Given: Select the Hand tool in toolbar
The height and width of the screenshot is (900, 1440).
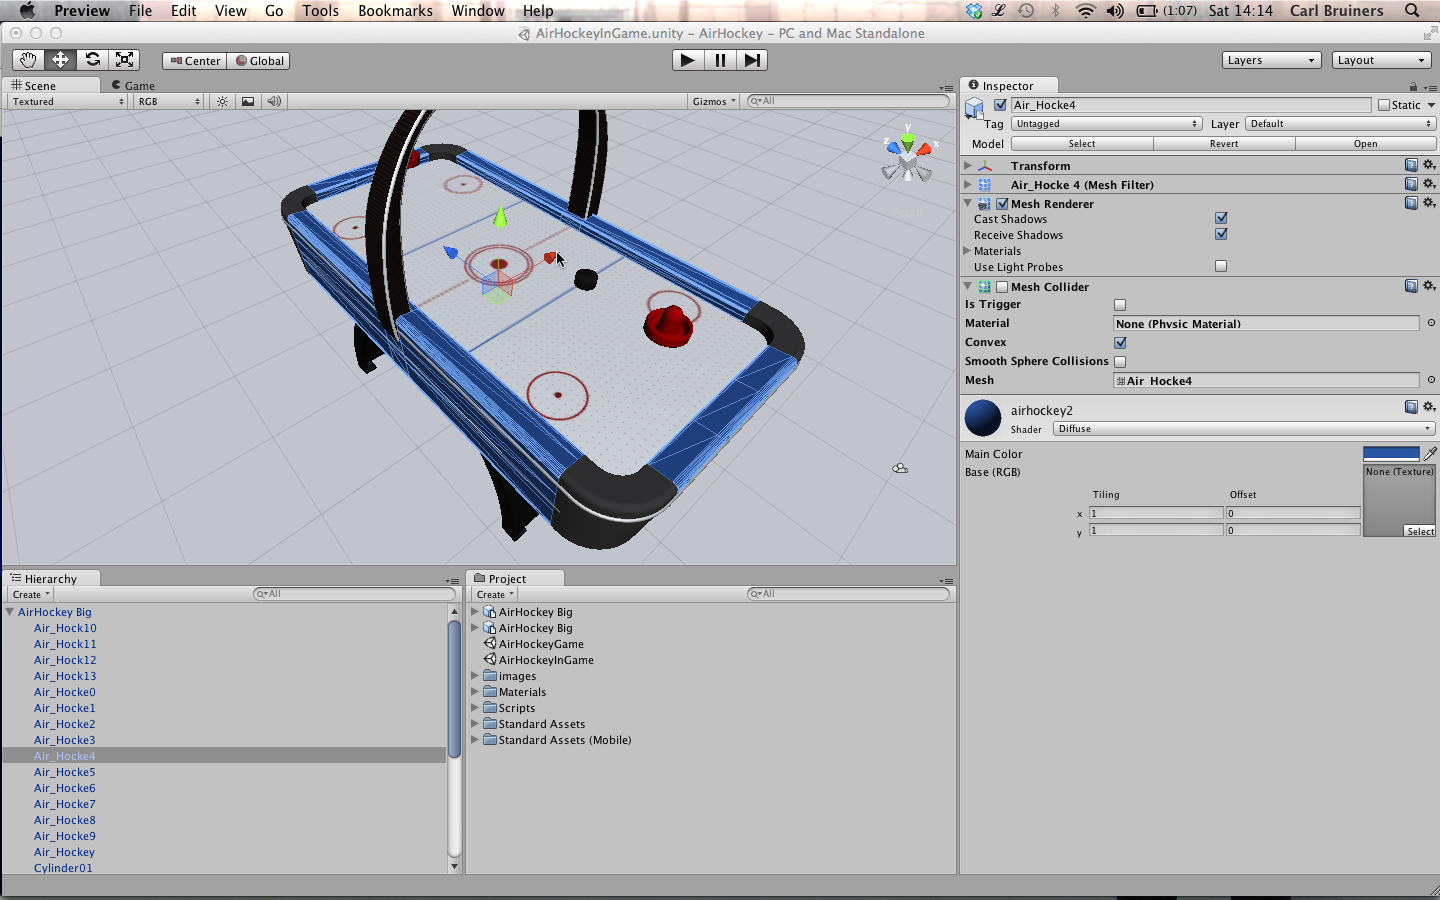Looking at the screenshot, I should (28, 60).
